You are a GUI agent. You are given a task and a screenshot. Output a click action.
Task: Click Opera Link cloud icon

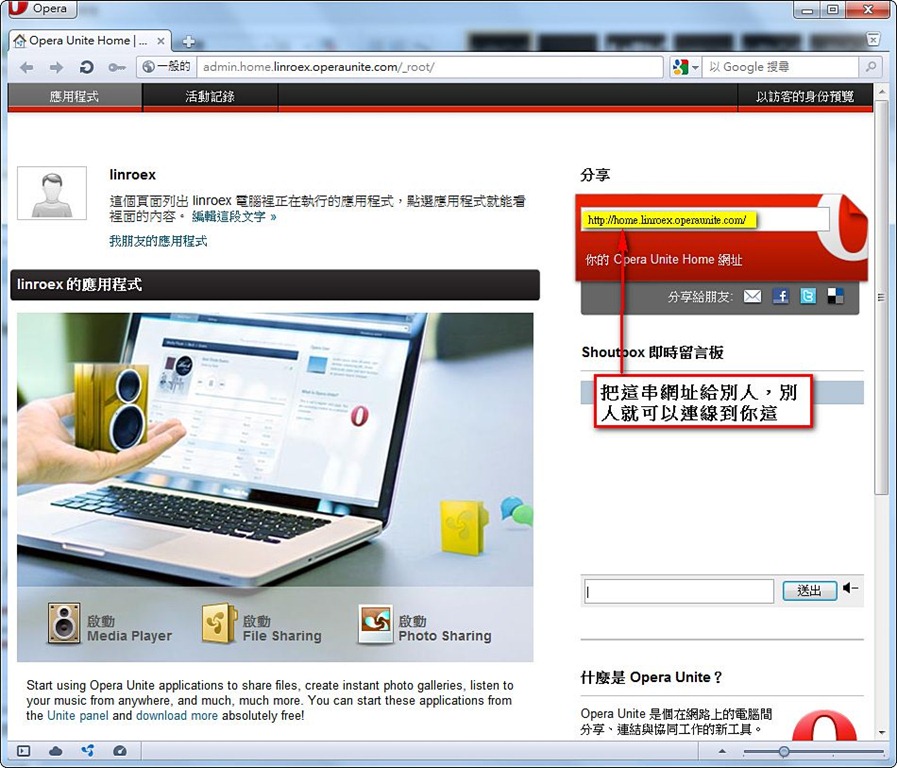[x=55, y=751]
